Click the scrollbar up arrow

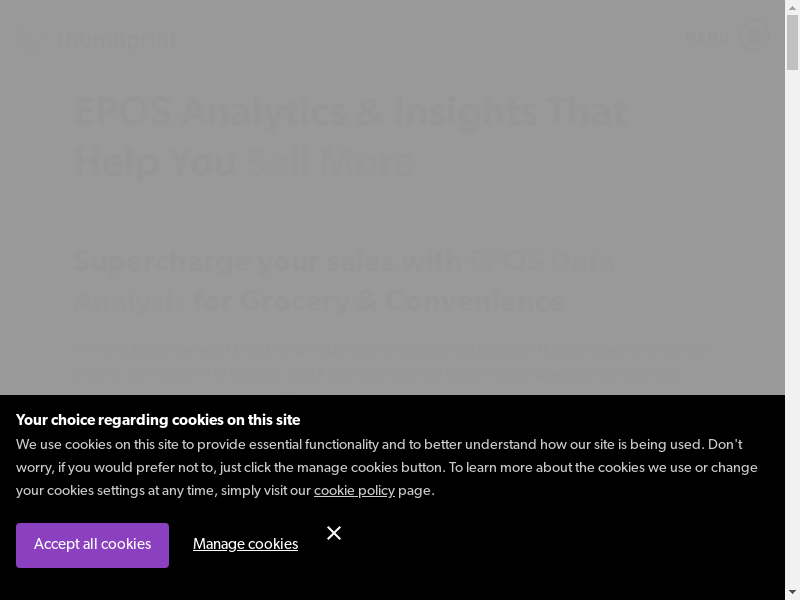pos(792,7)
